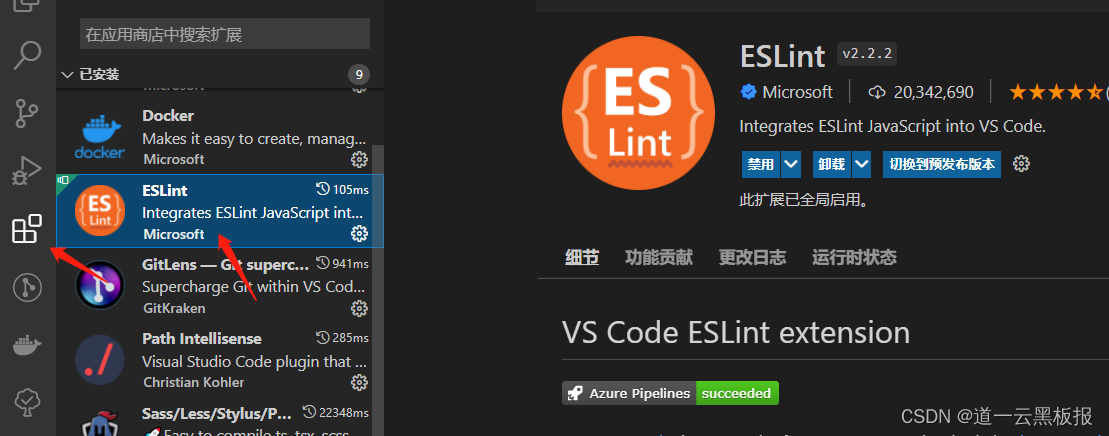
Task: Open the Extensions view icon
Action: [28, 229]
